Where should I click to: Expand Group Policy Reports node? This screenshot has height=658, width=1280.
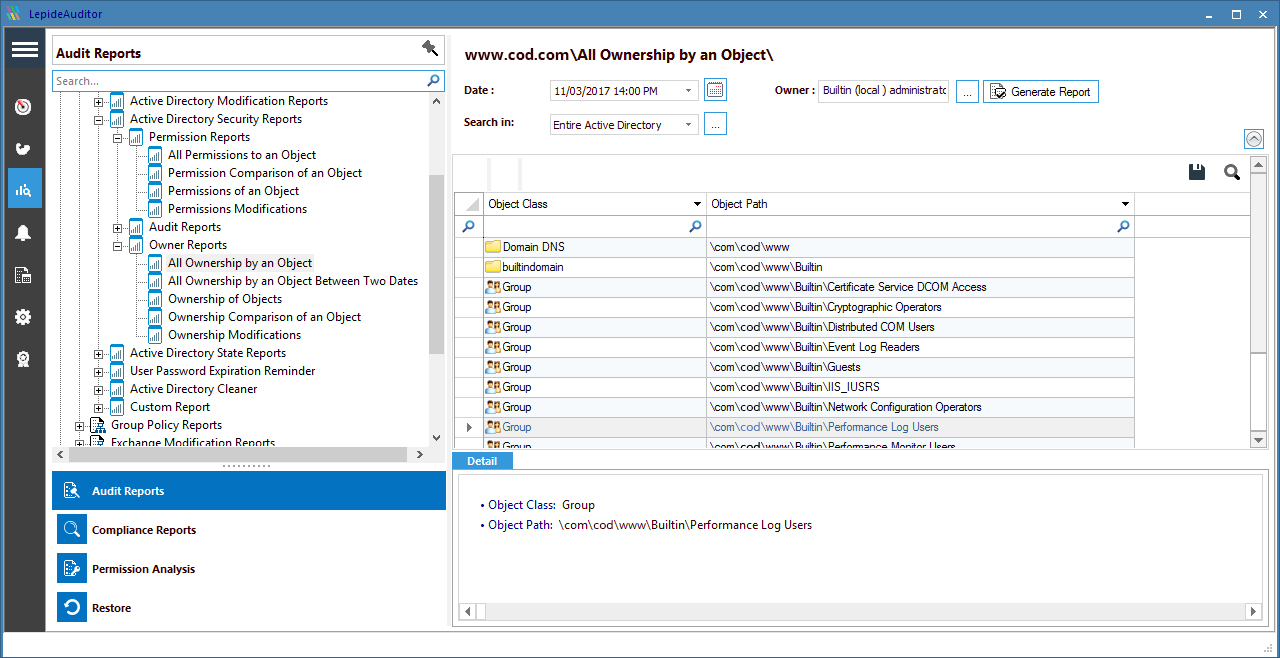click(x=80, y=425)
